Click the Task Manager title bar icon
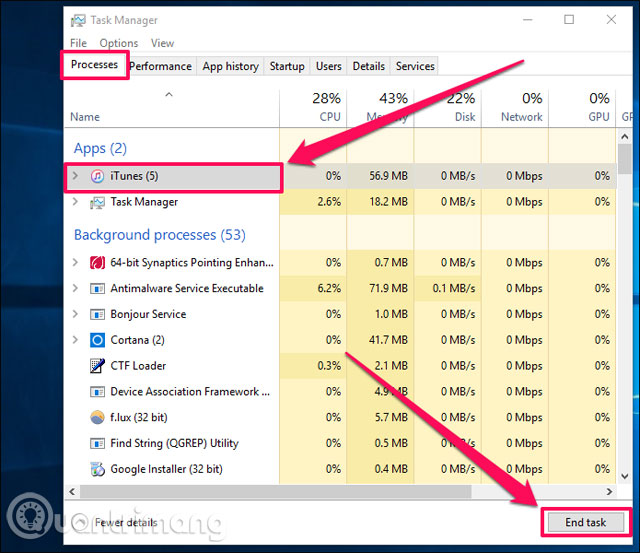The image size is (640, 553). tap(78, 20)
